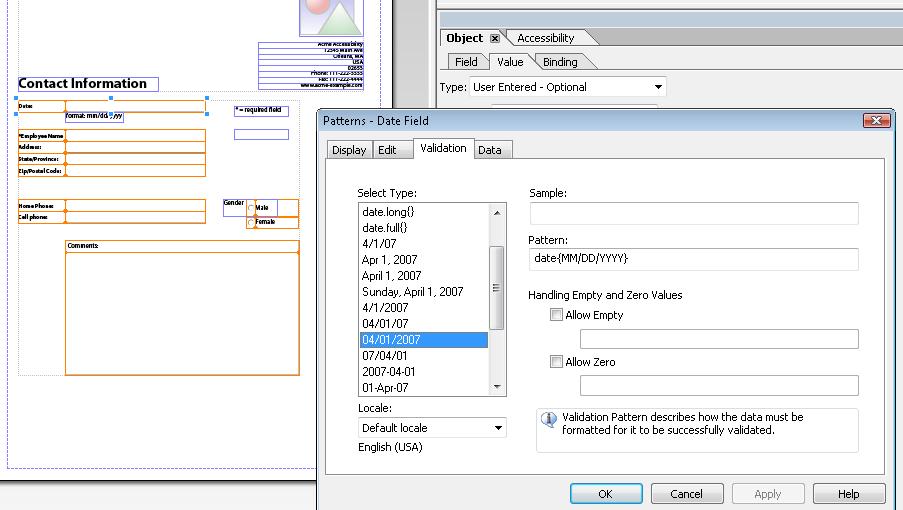This screenshot has width=903, height=510.
Task: Enable the Allow Zero checkbox
Action: pyautogui.click(x=556, y=362)
